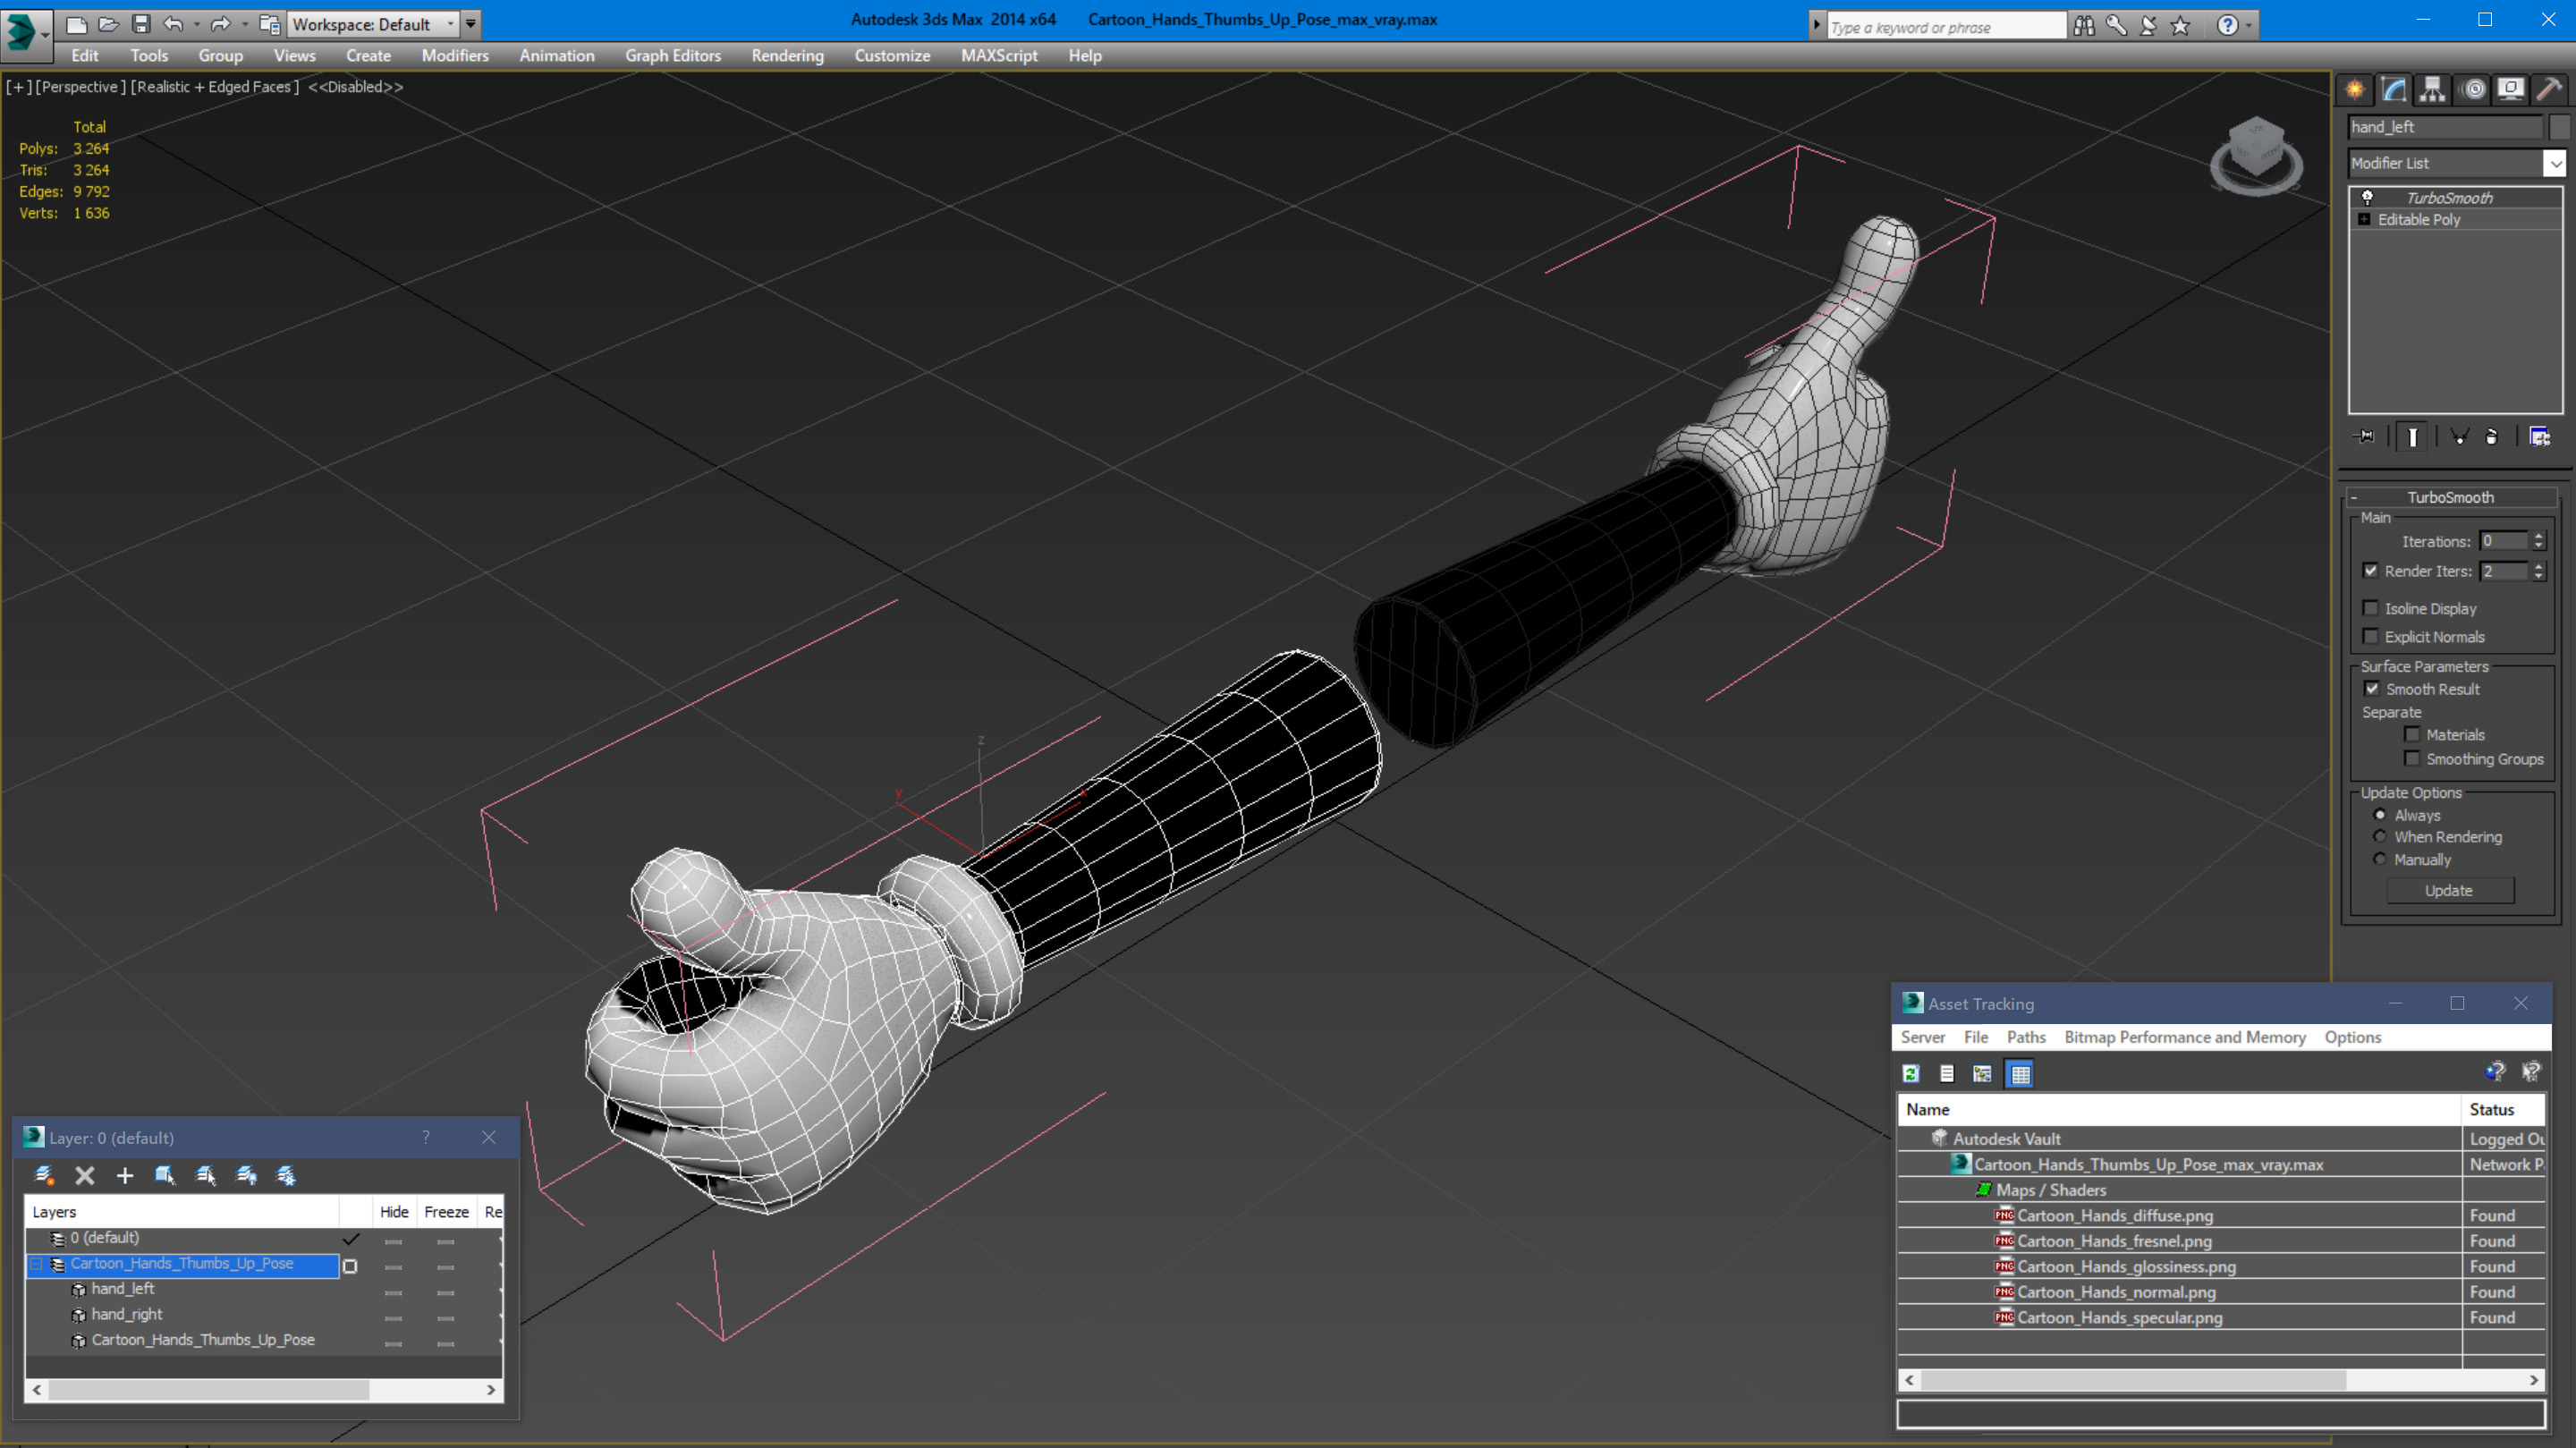Image resolution: width=2576 pixels, height=1448 pixels.
Task: Select the Manually update option
Action: pyautogui.click(x=2380, y=859)
